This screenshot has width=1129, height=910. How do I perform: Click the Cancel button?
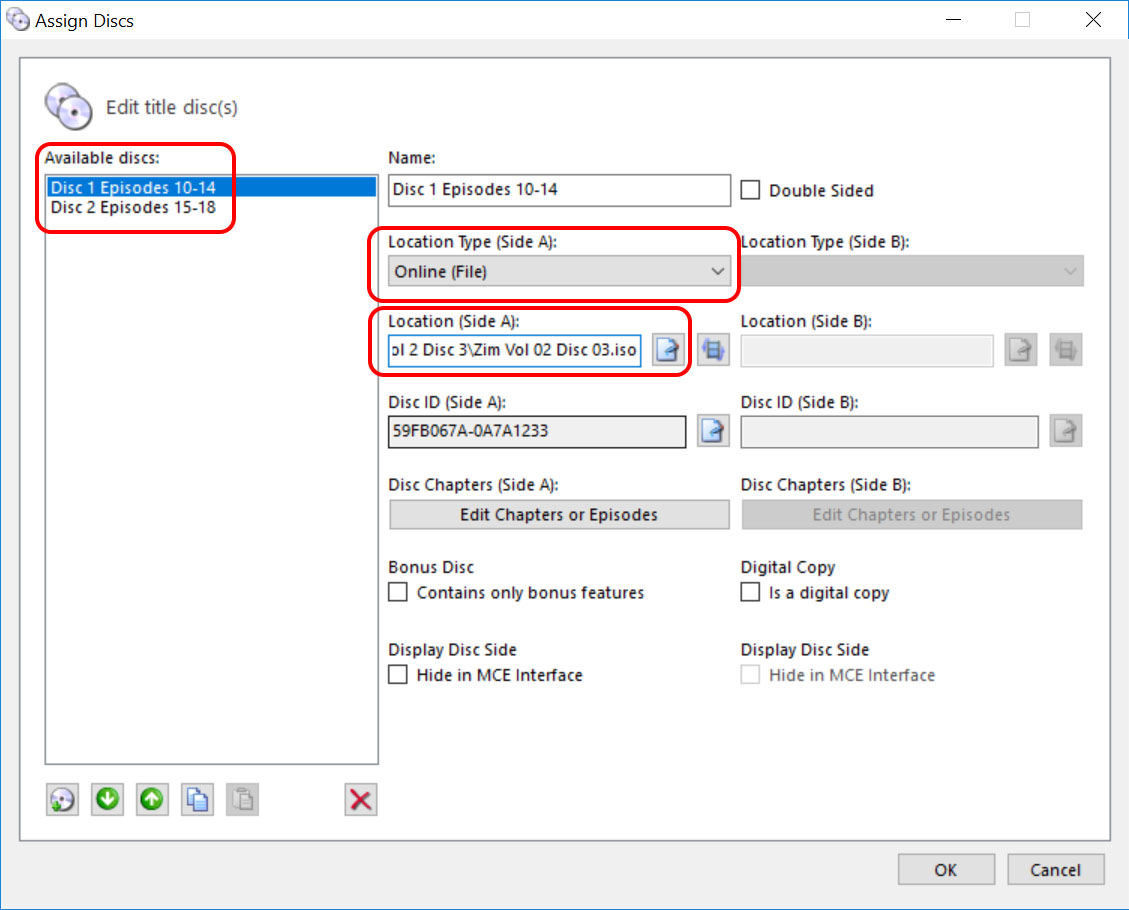pyautogui.click(x=1056, y=870)
